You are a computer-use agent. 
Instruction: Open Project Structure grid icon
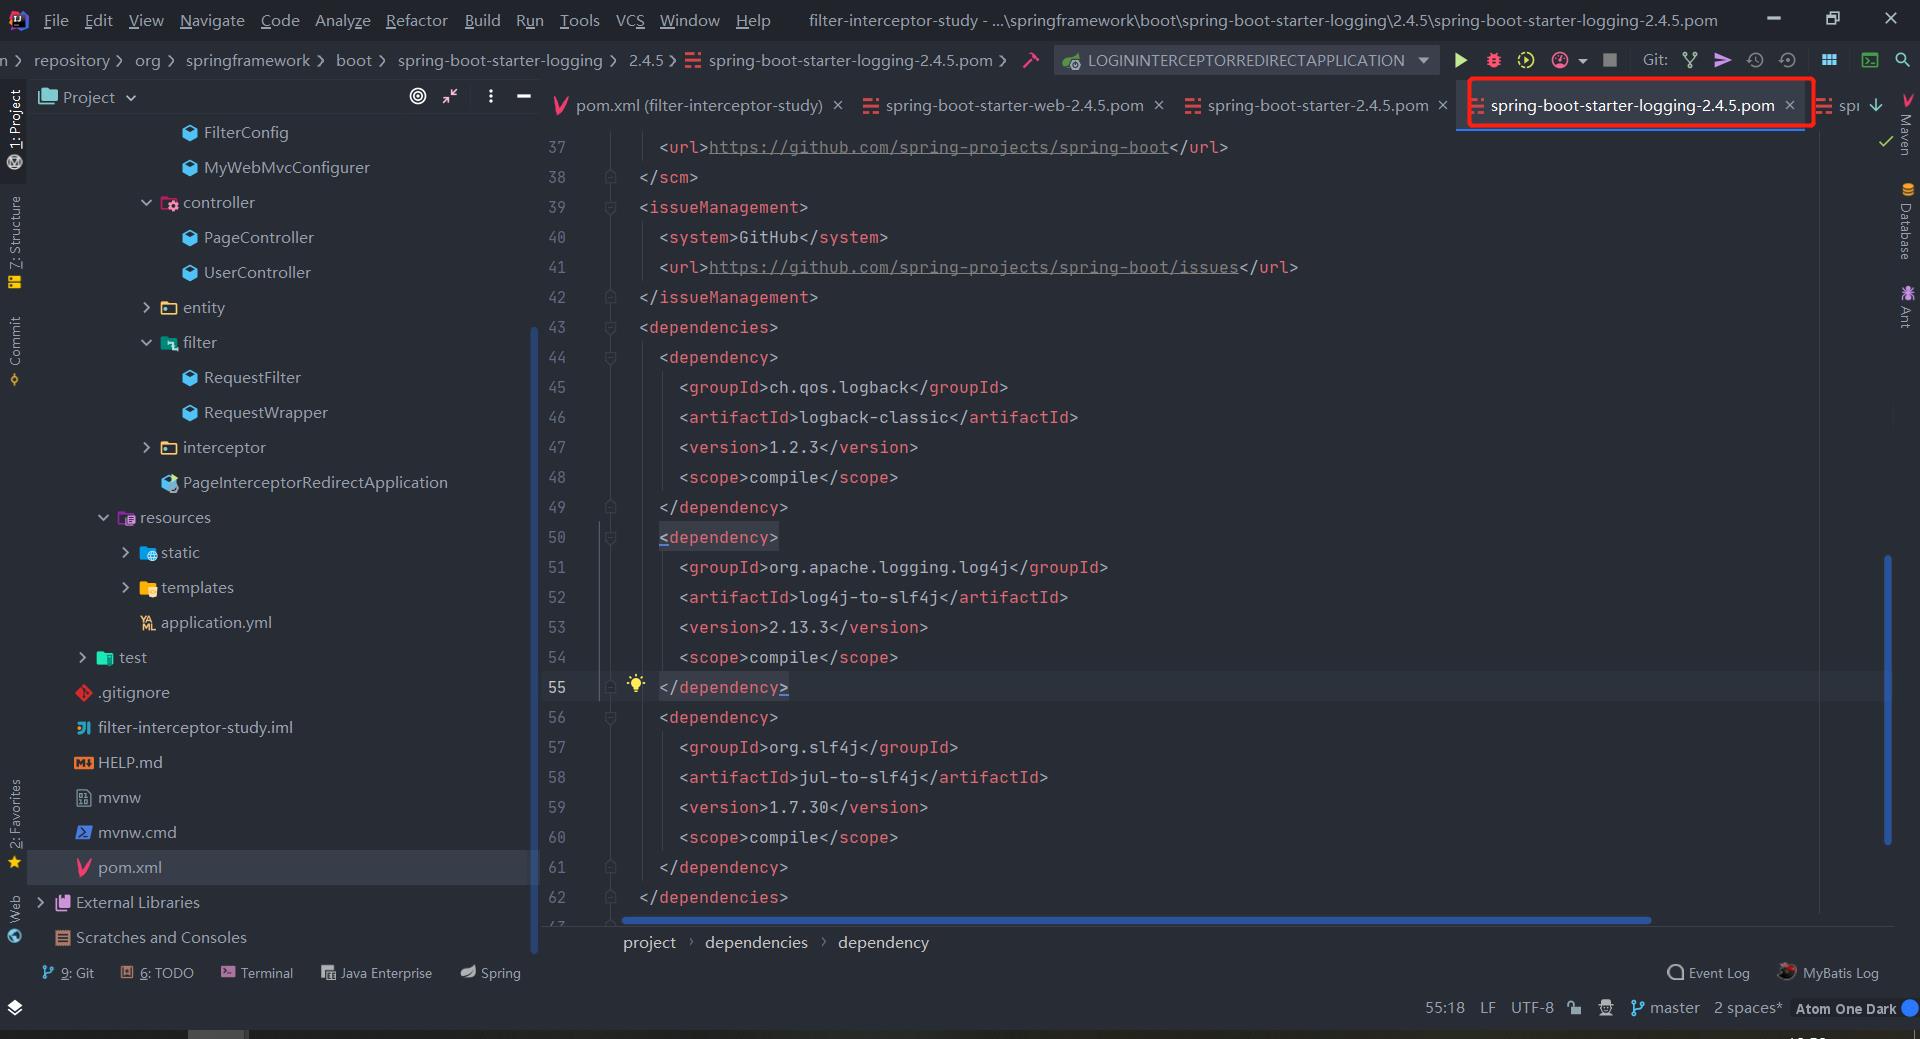click(1829, 60)
